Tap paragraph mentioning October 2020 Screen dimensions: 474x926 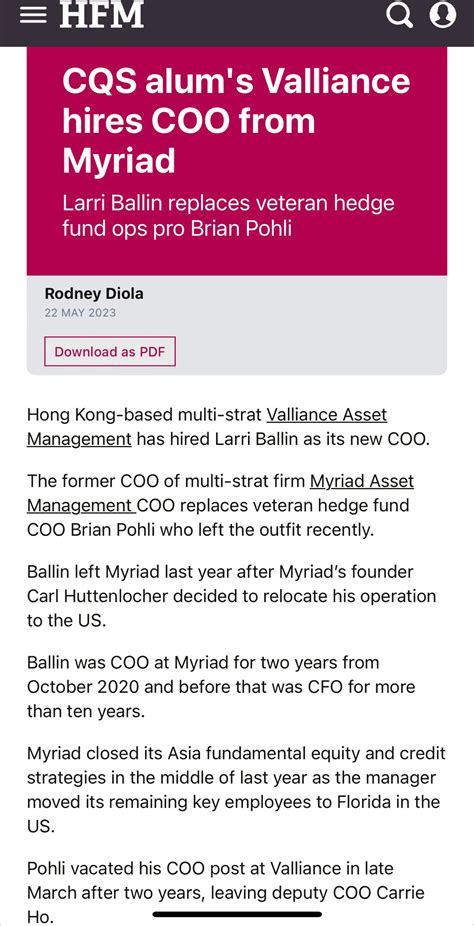coord(221,687)
